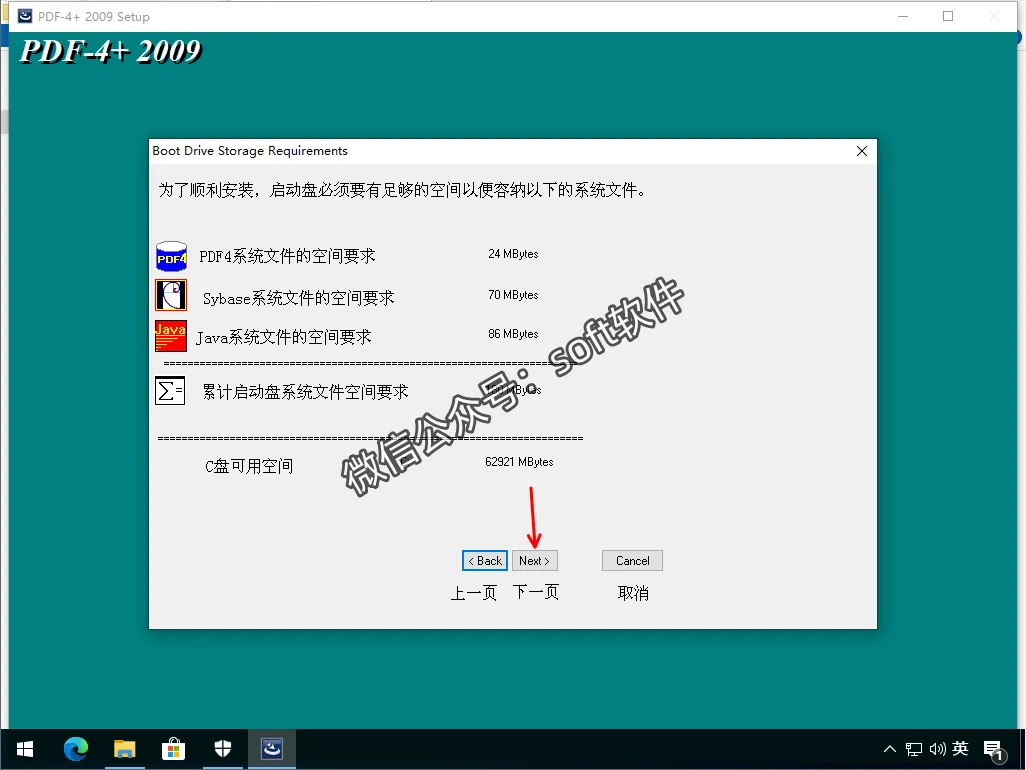
Task: Open the network status tray icon
Action: tap(913, 749)
